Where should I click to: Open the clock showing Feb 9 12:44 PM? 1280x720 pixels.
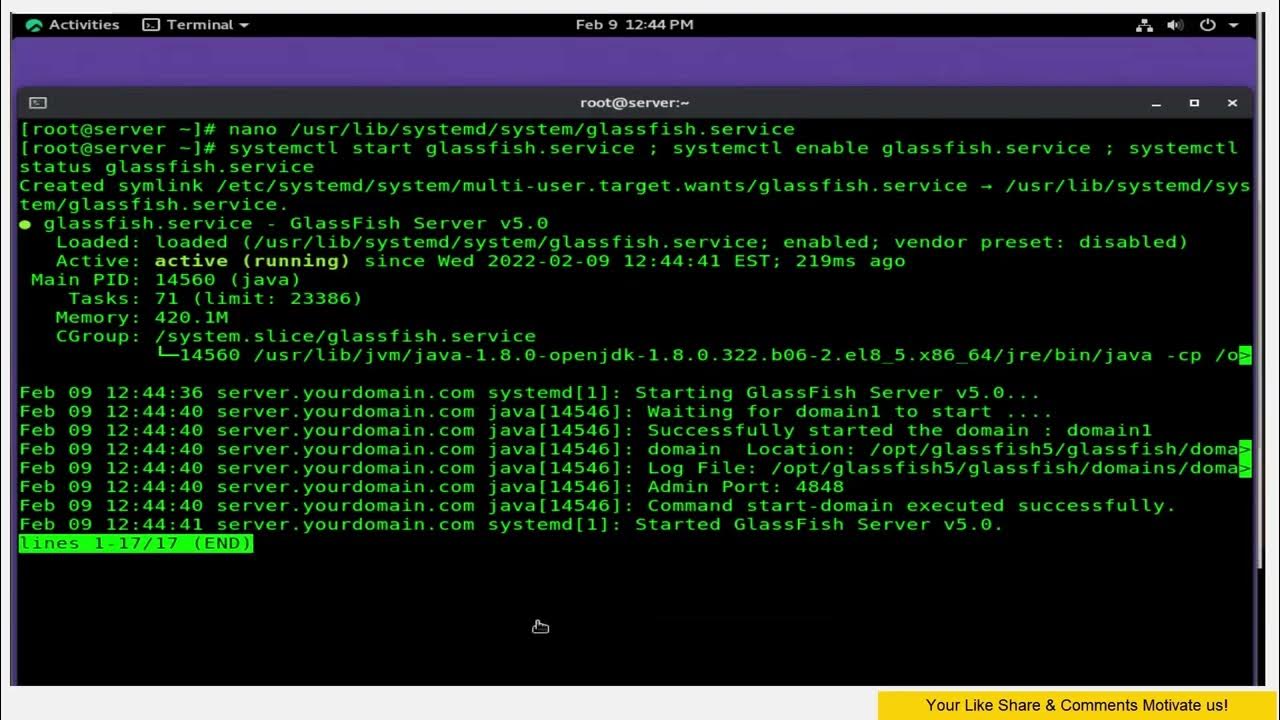[634, 25]
